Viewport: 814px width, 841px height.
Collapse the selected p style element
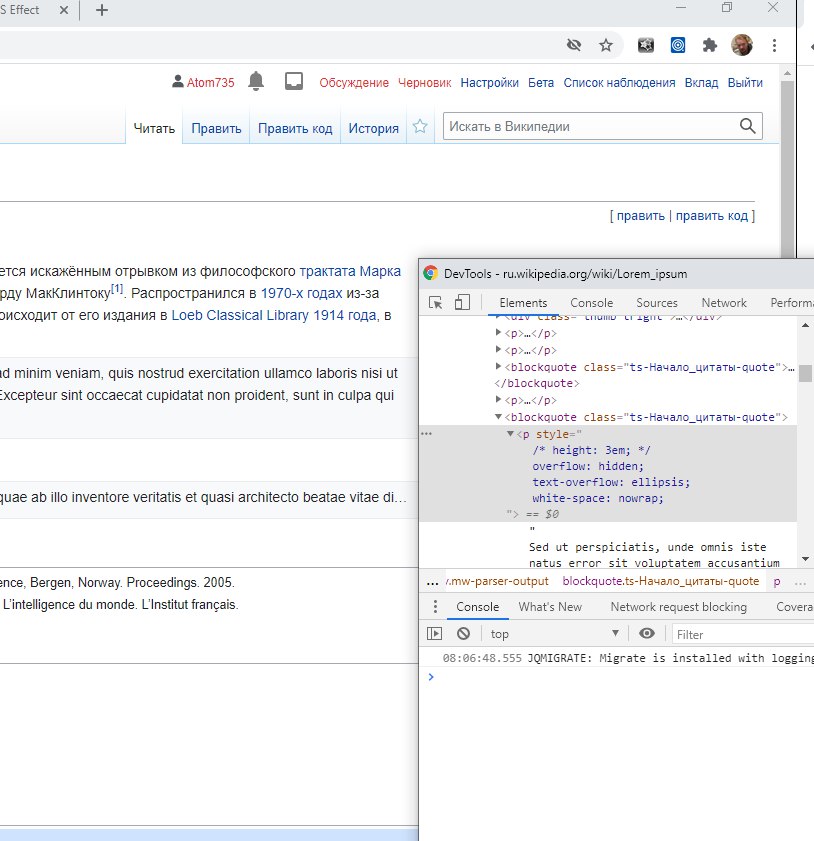pos(511,434)
